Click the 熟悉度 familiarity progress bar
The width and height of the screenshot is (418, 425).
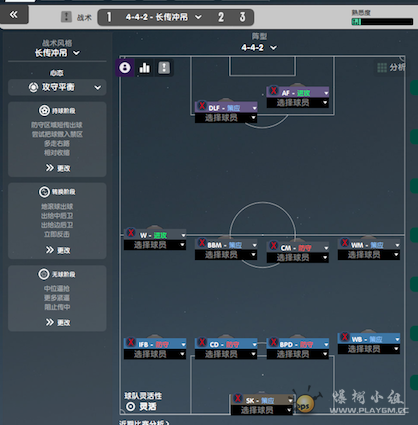point(382,22)
